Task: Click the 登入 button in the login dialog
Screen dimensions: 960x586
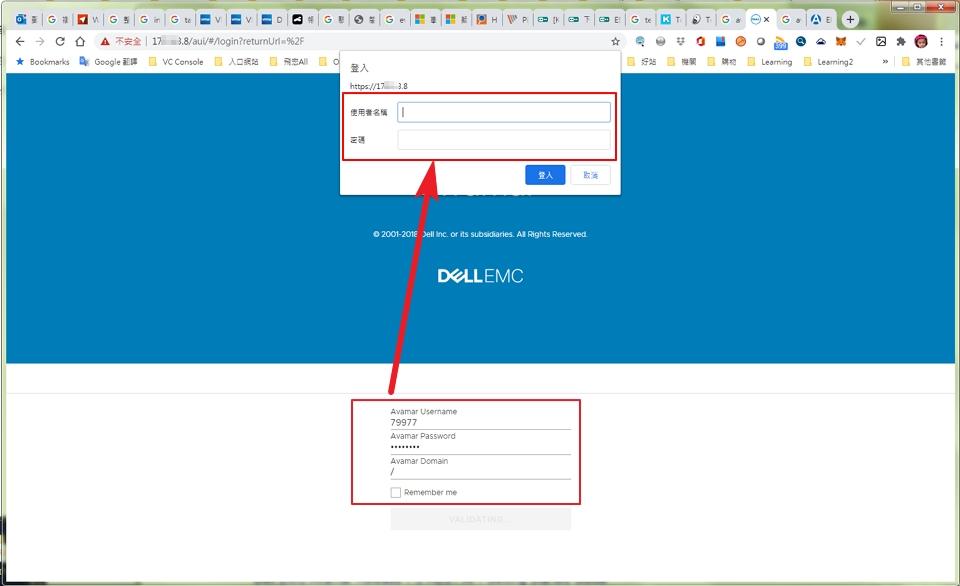Action: coord(545,174)
